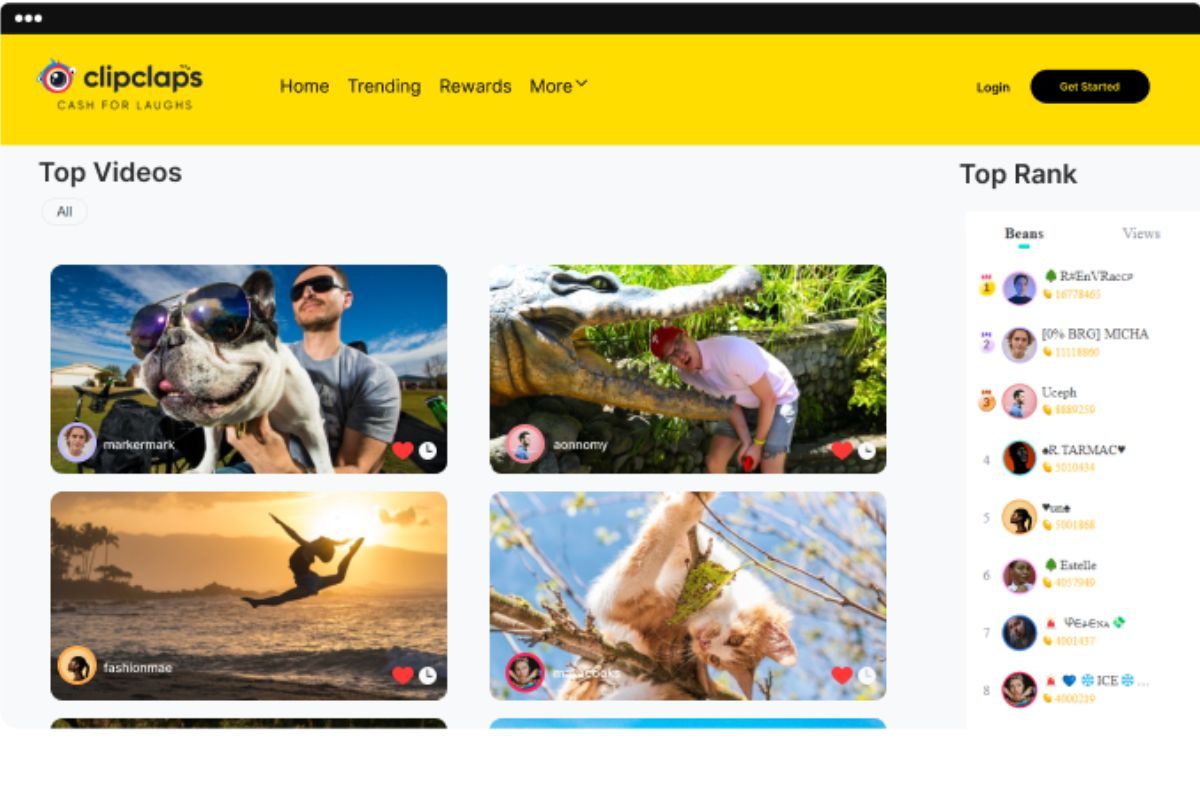Image resolution: width=1200 pixels, height=800 pixels.
Task: Like the aonnomy crocodile video heart
Action: coord(842,451)
